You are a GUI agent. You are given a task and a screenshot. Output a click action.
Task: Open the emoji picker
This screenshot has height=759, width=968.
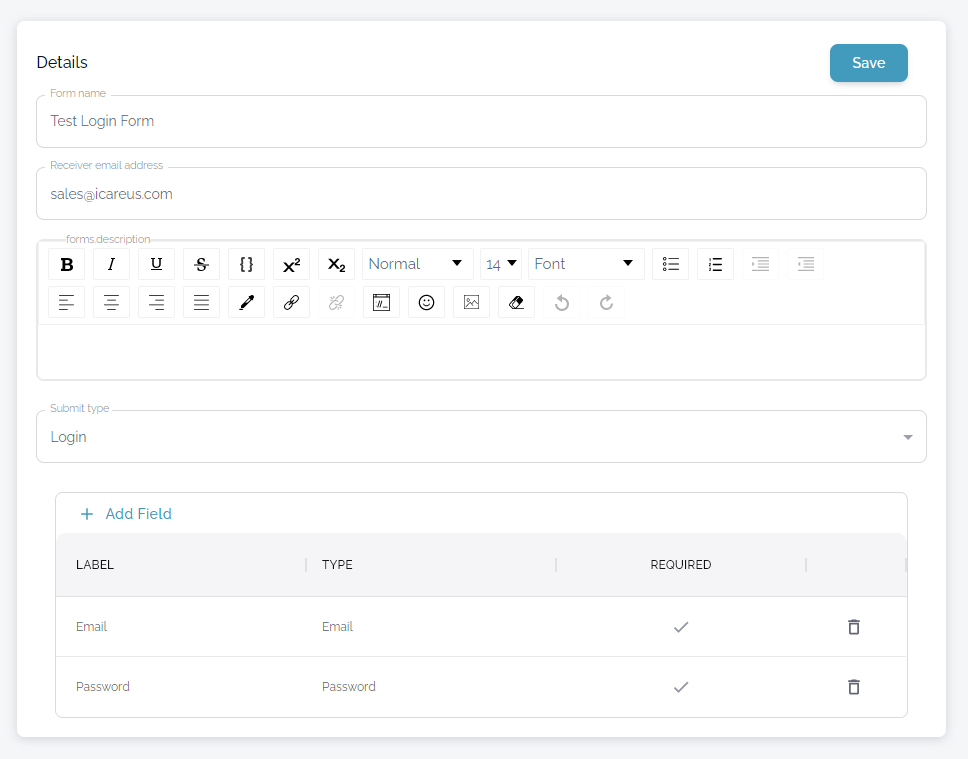(426, 302)
